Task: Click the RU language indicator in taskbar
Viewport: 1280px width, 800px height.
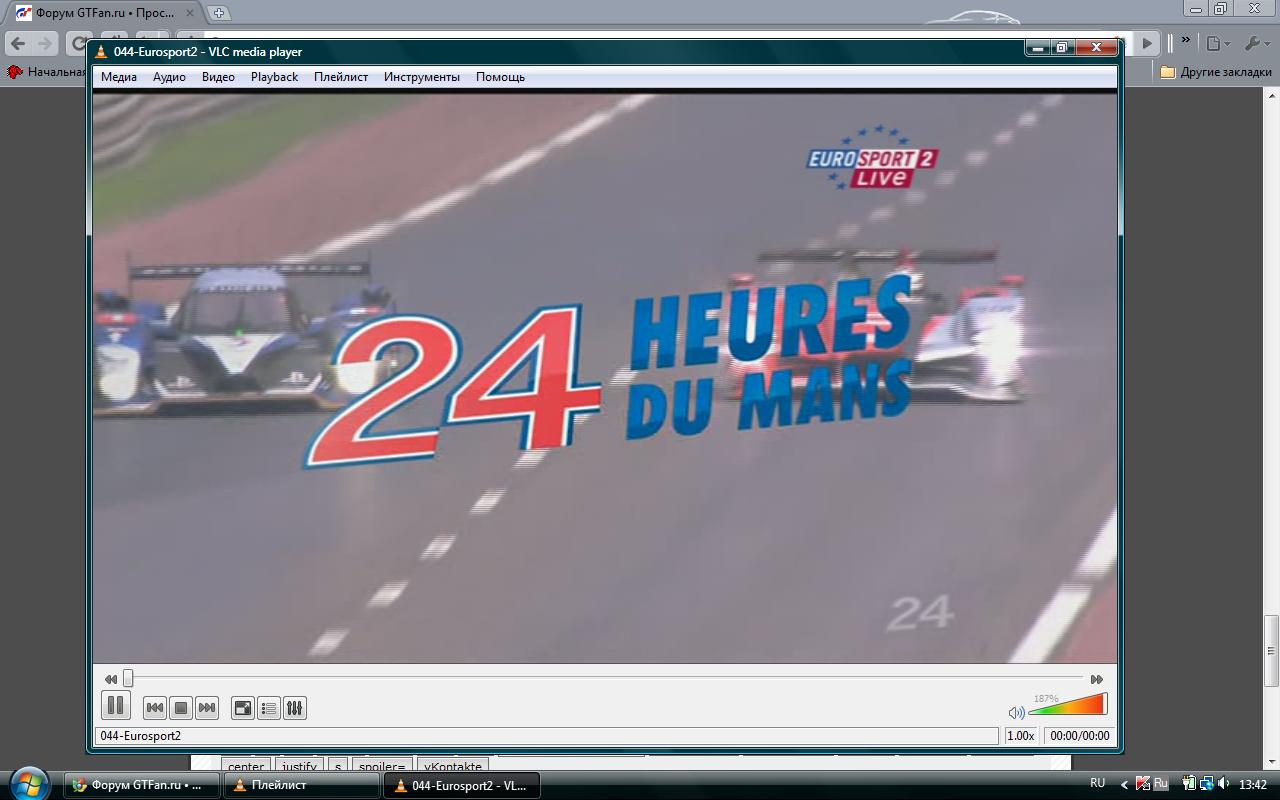Action: point(1098,784)
